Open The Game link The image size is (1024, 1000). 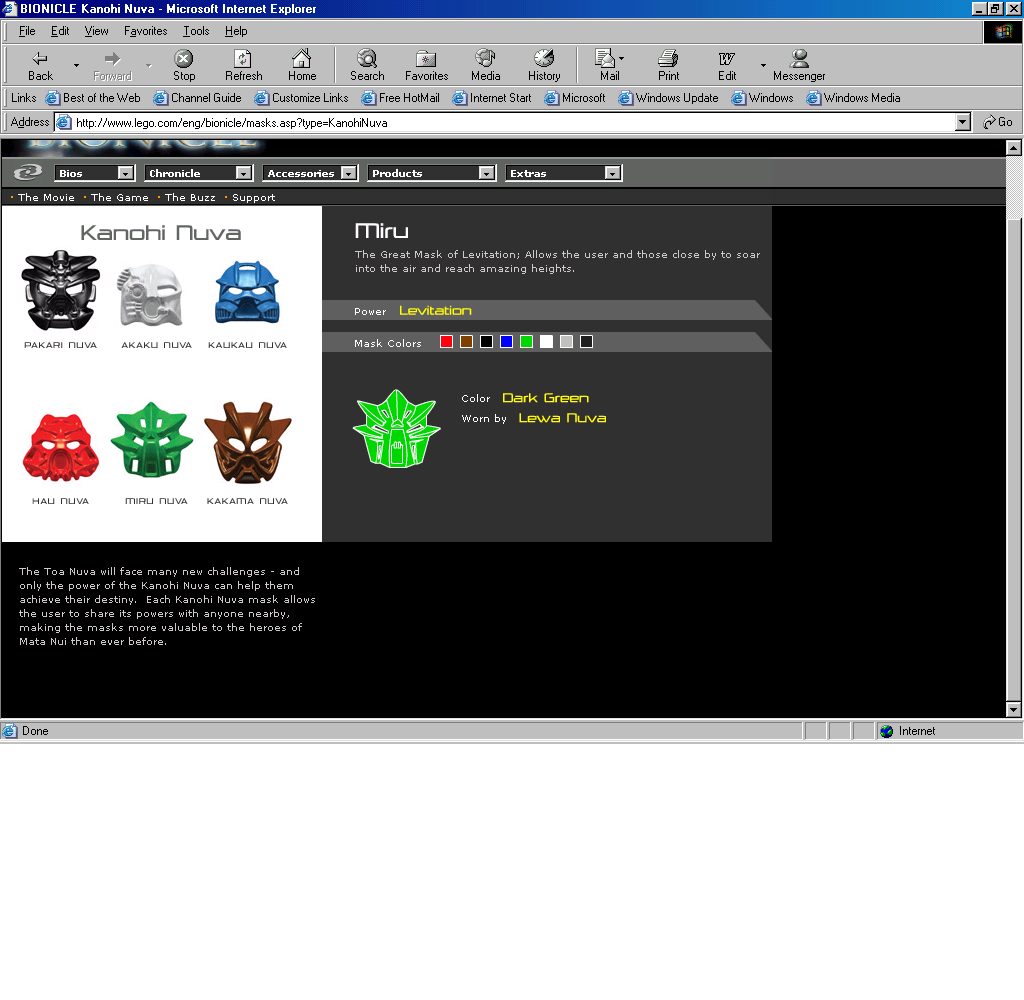(120, 197)
